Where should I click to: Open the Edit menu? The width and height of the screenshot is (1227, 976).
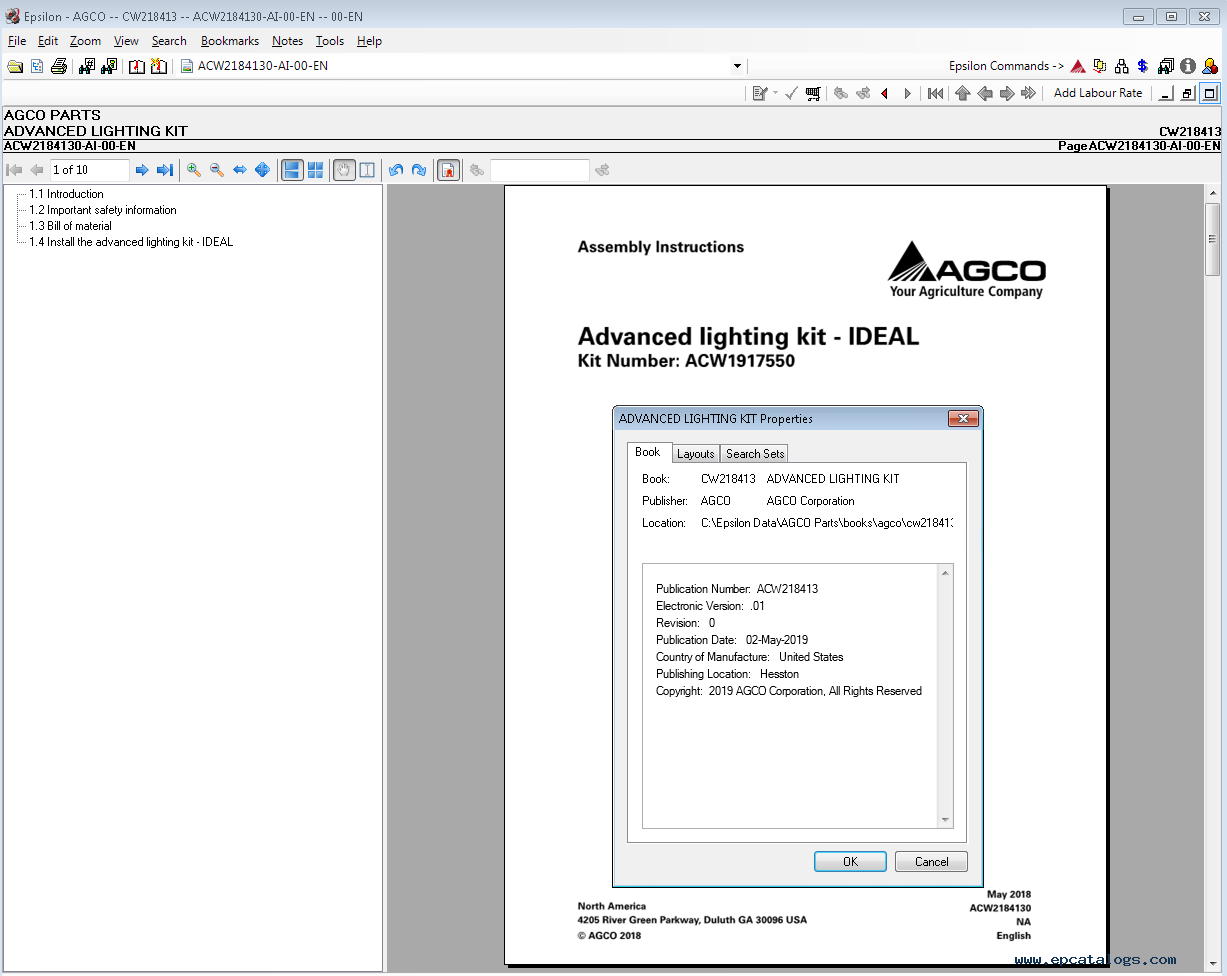(48, 41)
